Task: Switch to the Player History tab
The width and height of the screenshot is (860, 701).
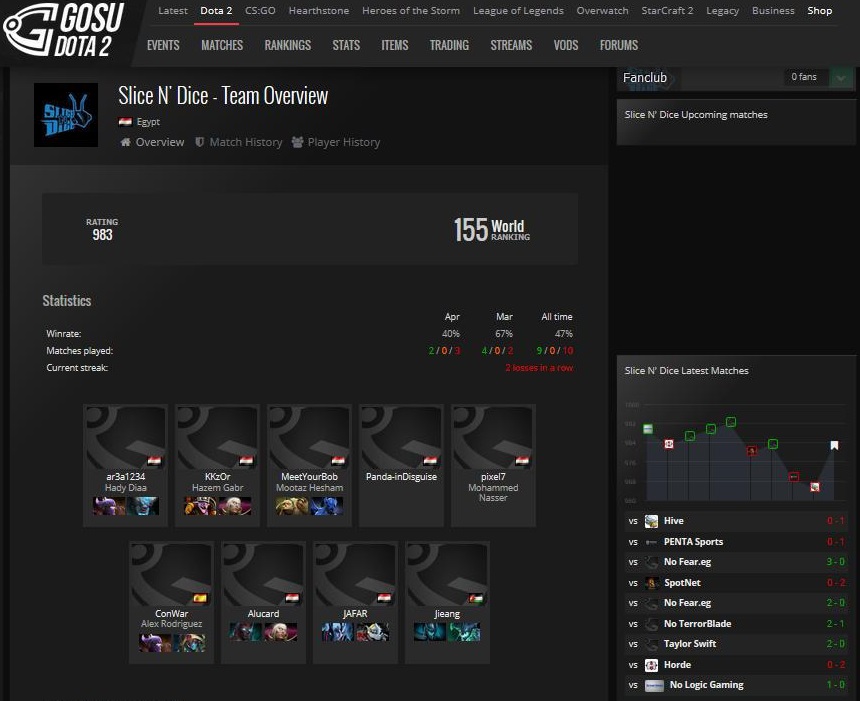Action: [336, 142]
